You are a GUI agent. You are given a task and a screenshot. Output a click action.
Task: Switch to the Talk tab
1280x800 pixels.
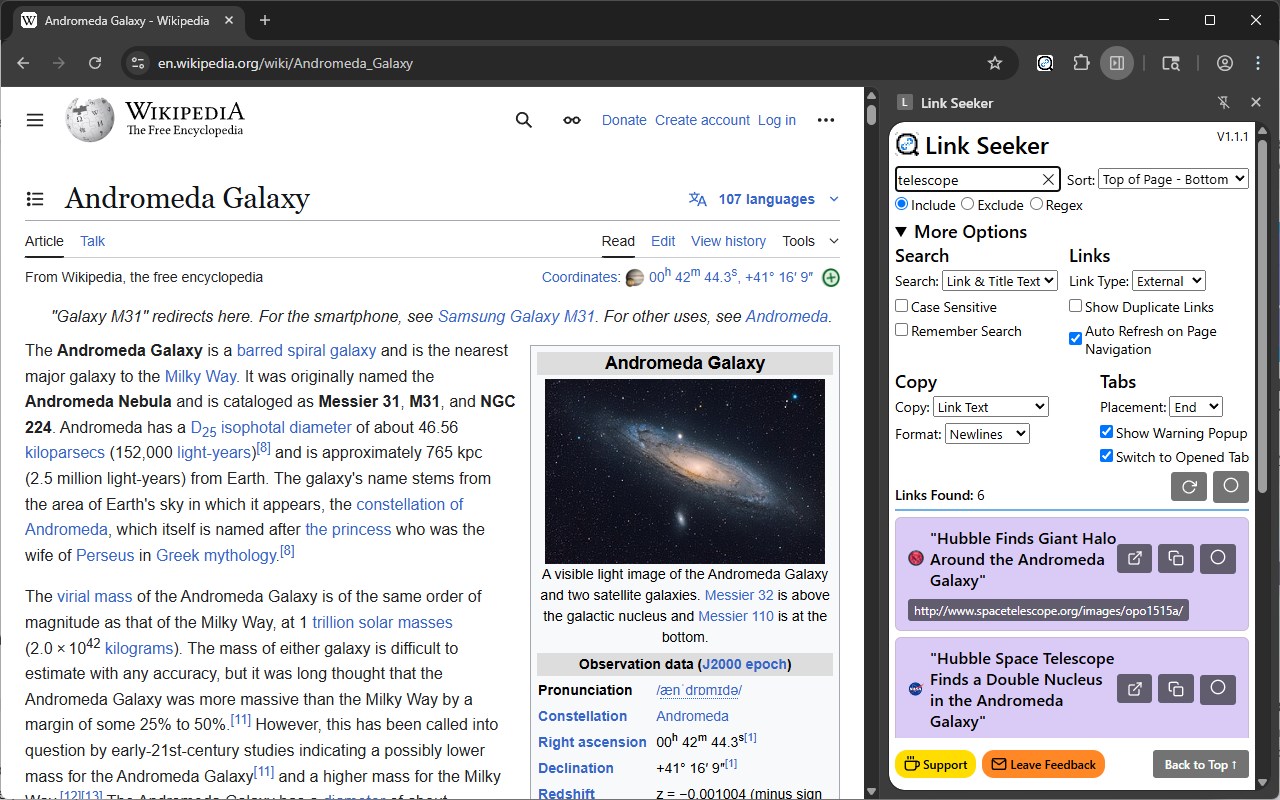pyautogui.click(x=93, y=241)
